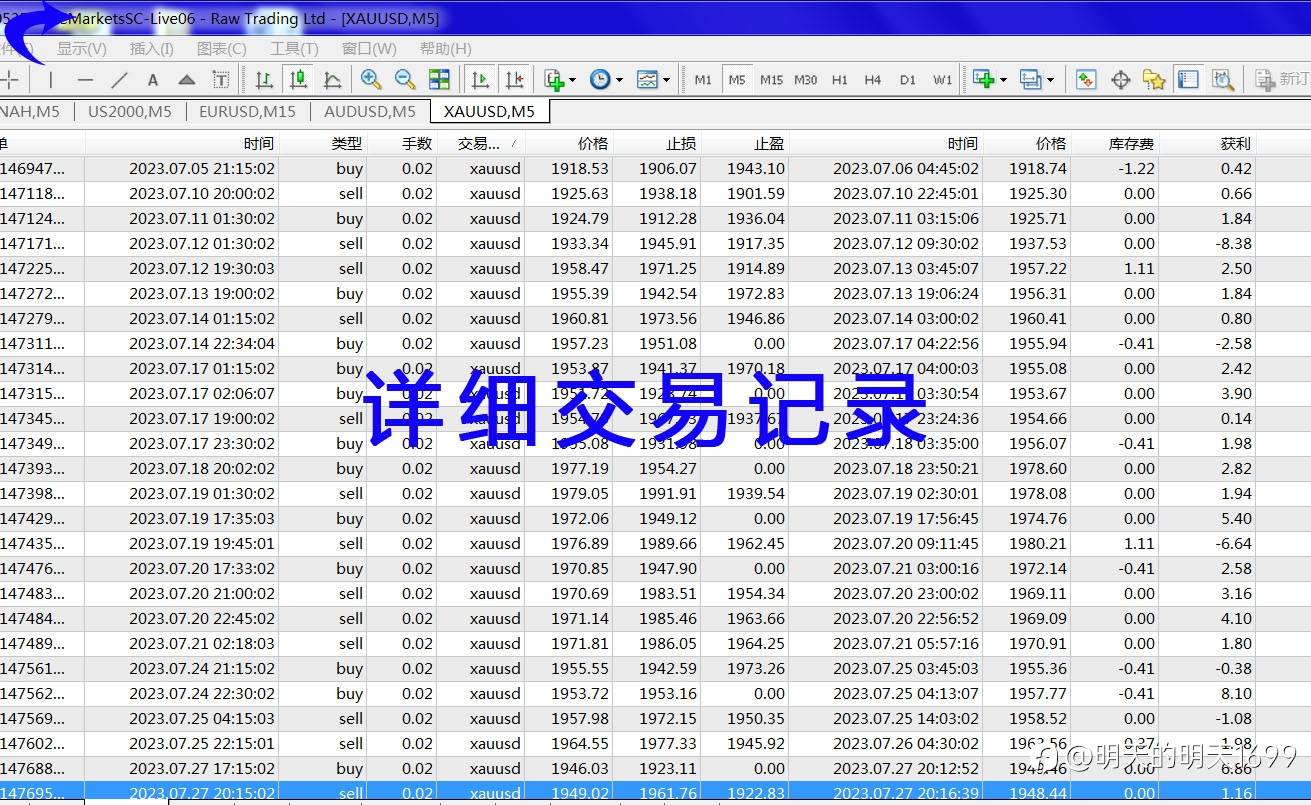This screenshot has width=1311, height=805.
Task: Click the New Order toolbar button
Action: (1282, 79)
